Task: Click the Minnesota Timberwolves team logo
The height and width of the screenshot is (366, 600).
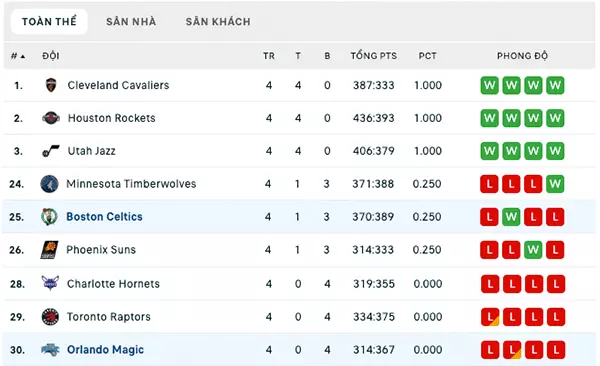Action: coord(50,184)
